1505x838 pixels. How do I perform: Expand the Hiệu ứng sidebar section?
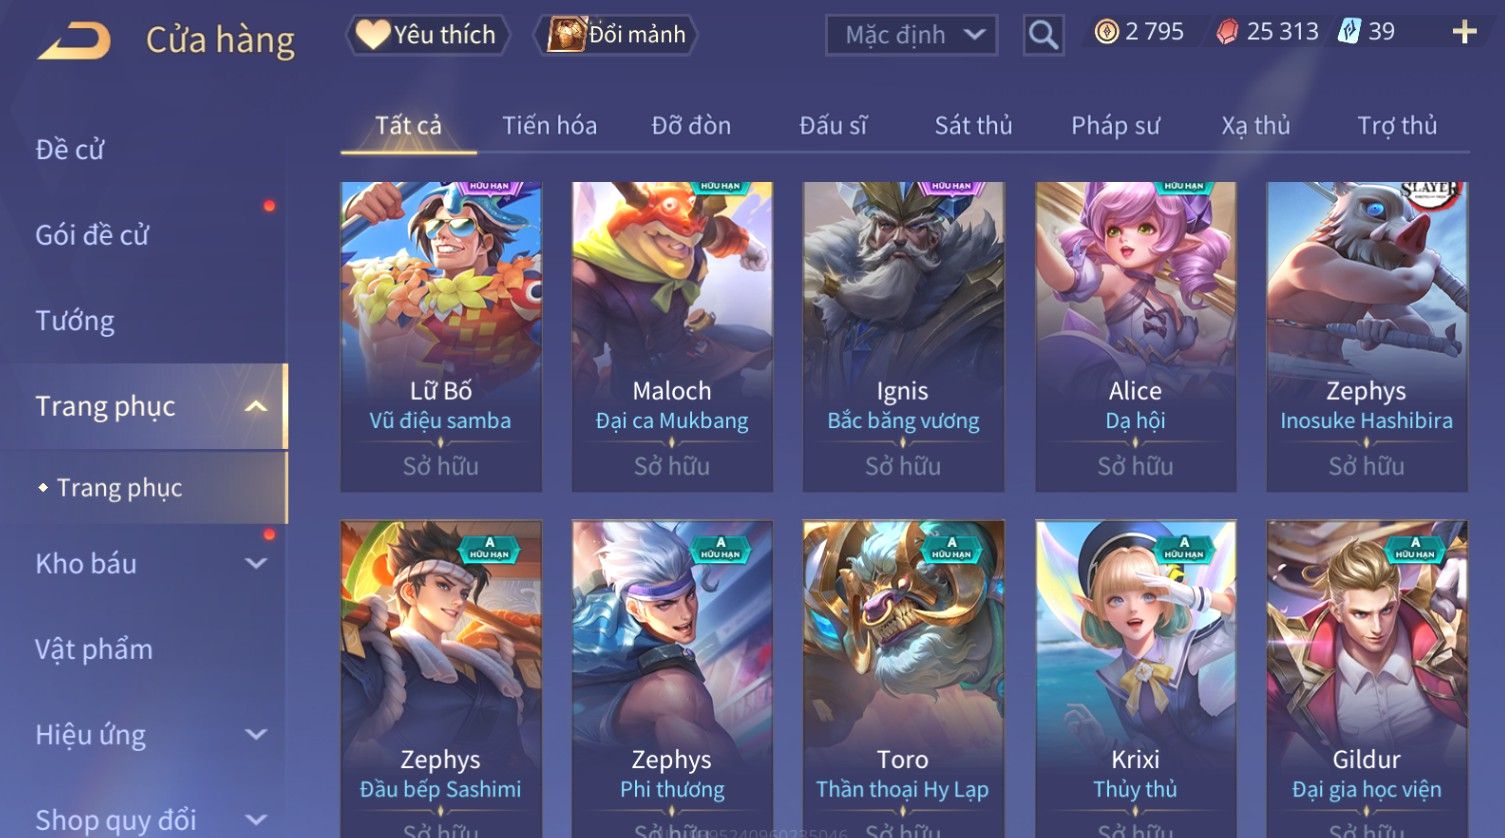(x=256, y=735)
